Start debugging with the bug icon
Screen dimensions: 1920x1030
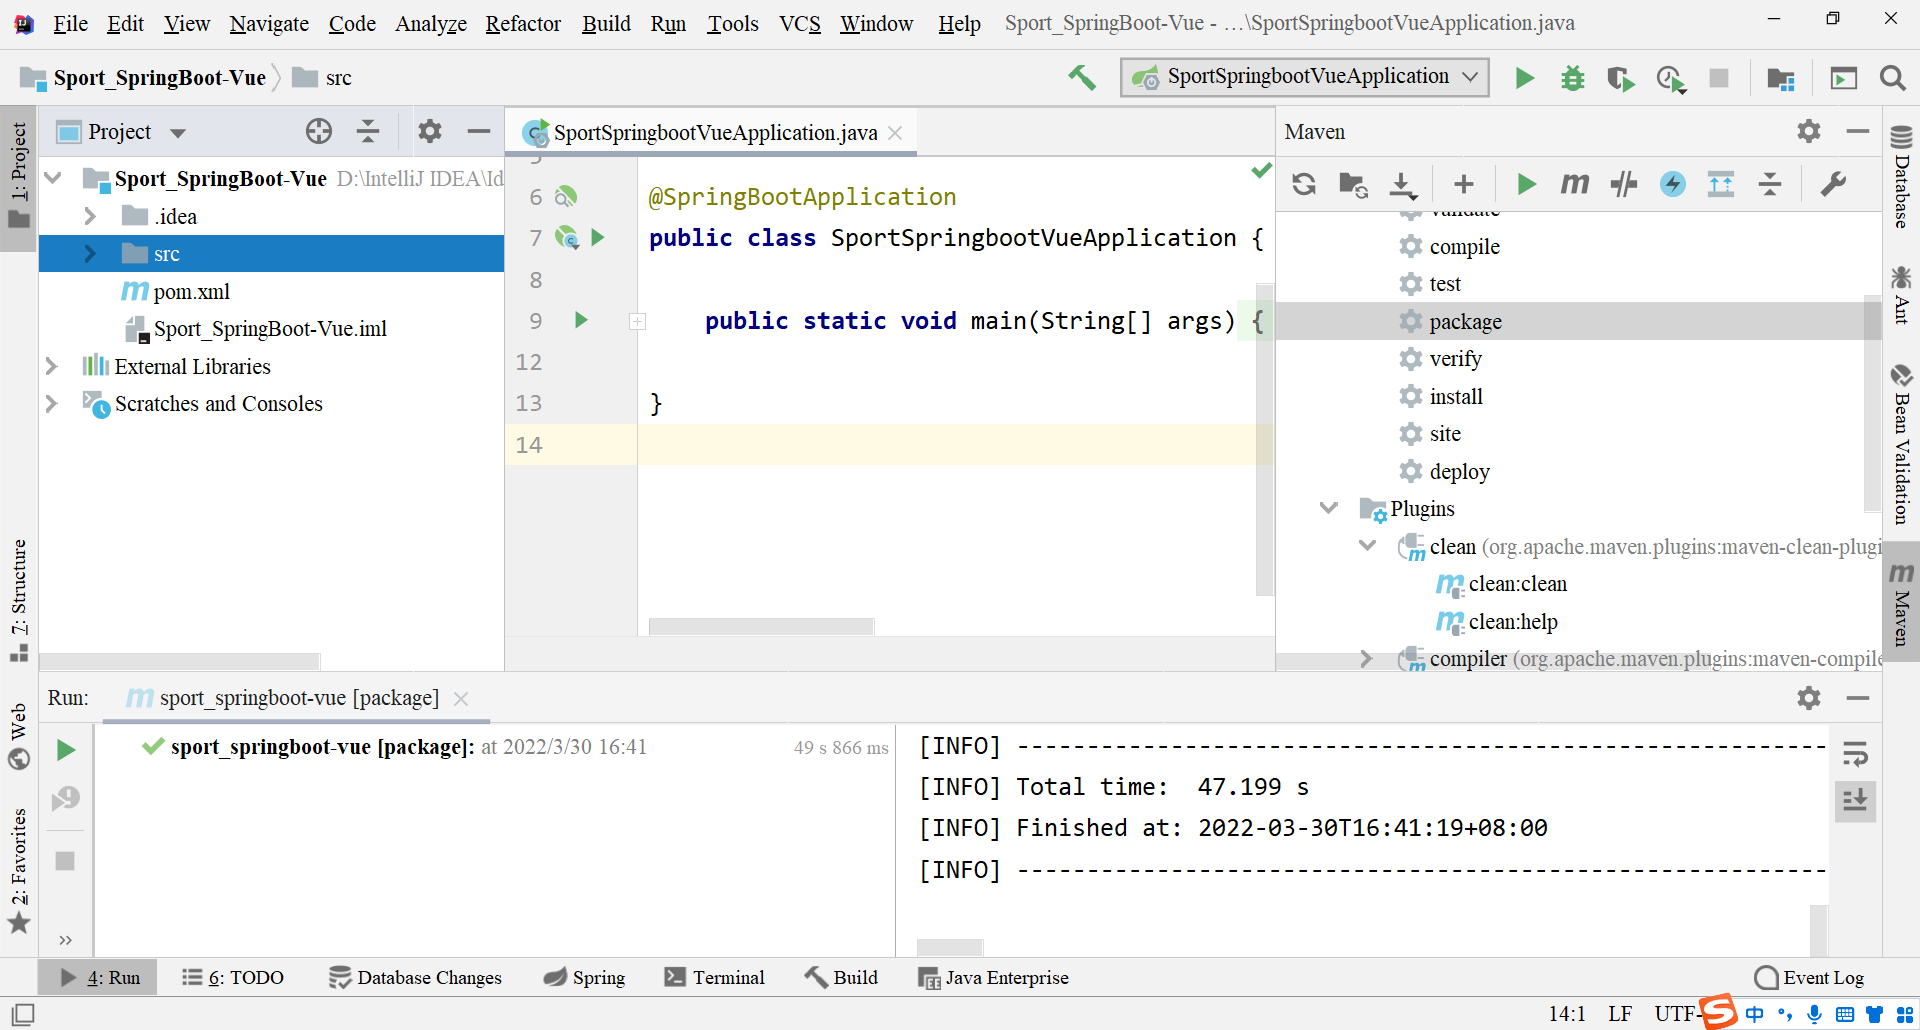[x=1572, y=78]
